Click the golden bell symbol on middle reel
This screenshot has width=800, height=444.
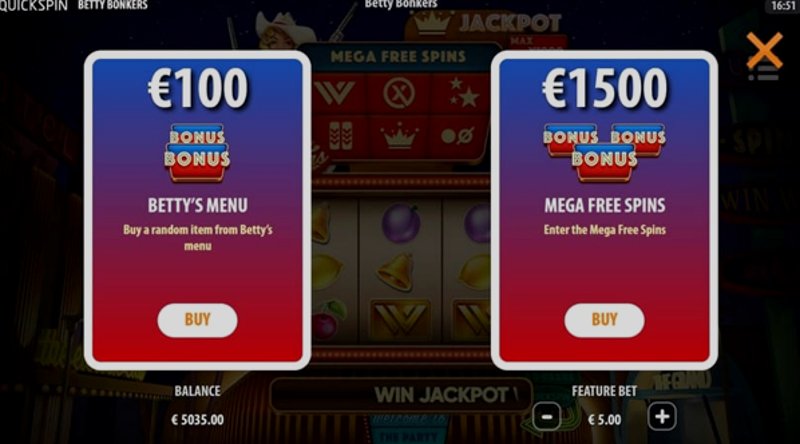click(396, 272)
